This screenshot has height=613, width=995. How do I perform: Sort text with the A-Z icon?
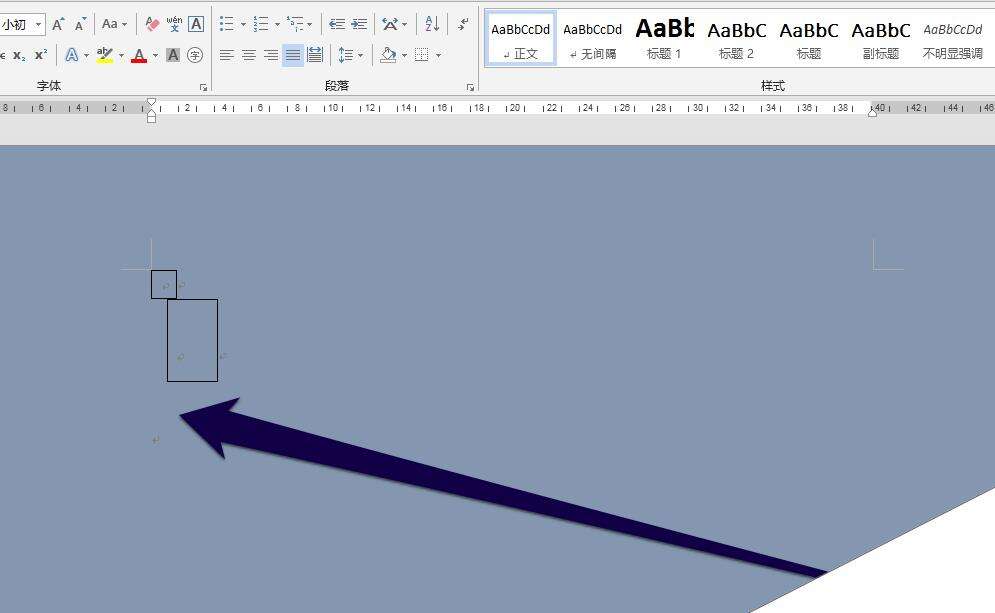(432, 25)
